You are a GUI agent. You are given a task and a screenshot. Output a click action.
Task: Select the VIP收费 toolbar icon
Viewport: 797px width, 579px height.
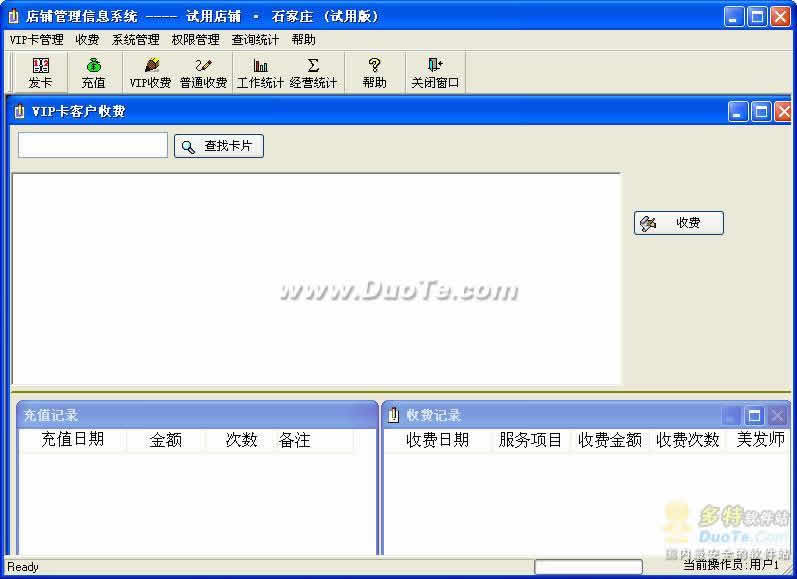(x=150, y=73)
